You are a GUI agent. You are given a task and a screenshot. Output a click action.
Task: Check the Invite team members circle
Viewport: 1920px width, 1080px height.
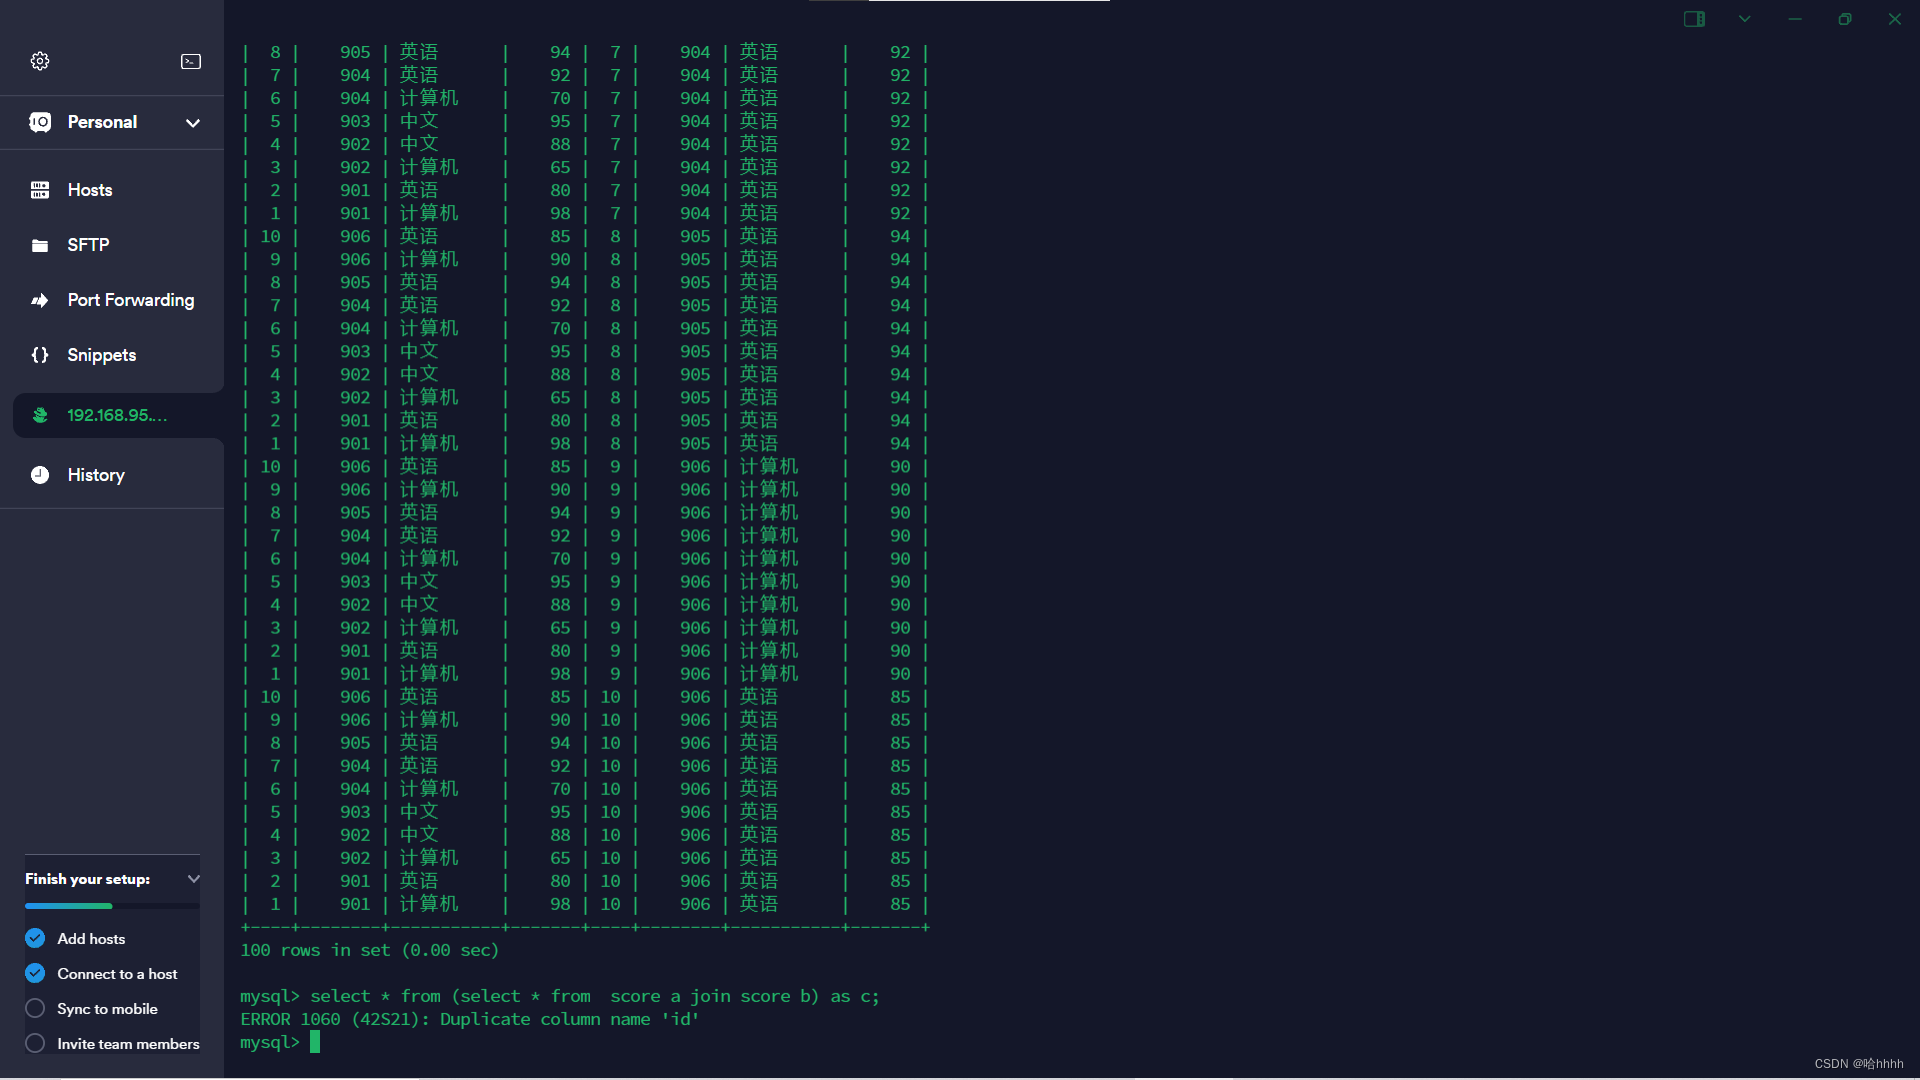pyautogui.click(x=35, y=1043)
